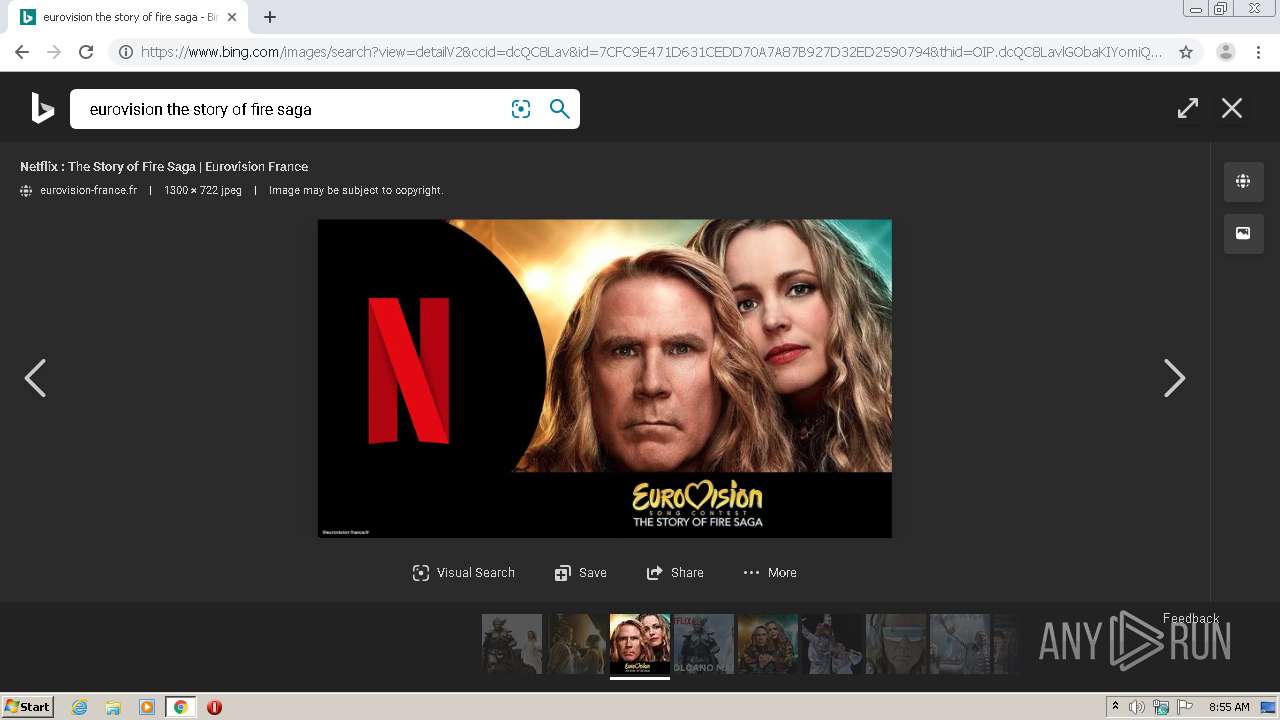Click the Feedback link
The height and width of the screenshot is (720, 1280).
click(x=1191, y=618)
